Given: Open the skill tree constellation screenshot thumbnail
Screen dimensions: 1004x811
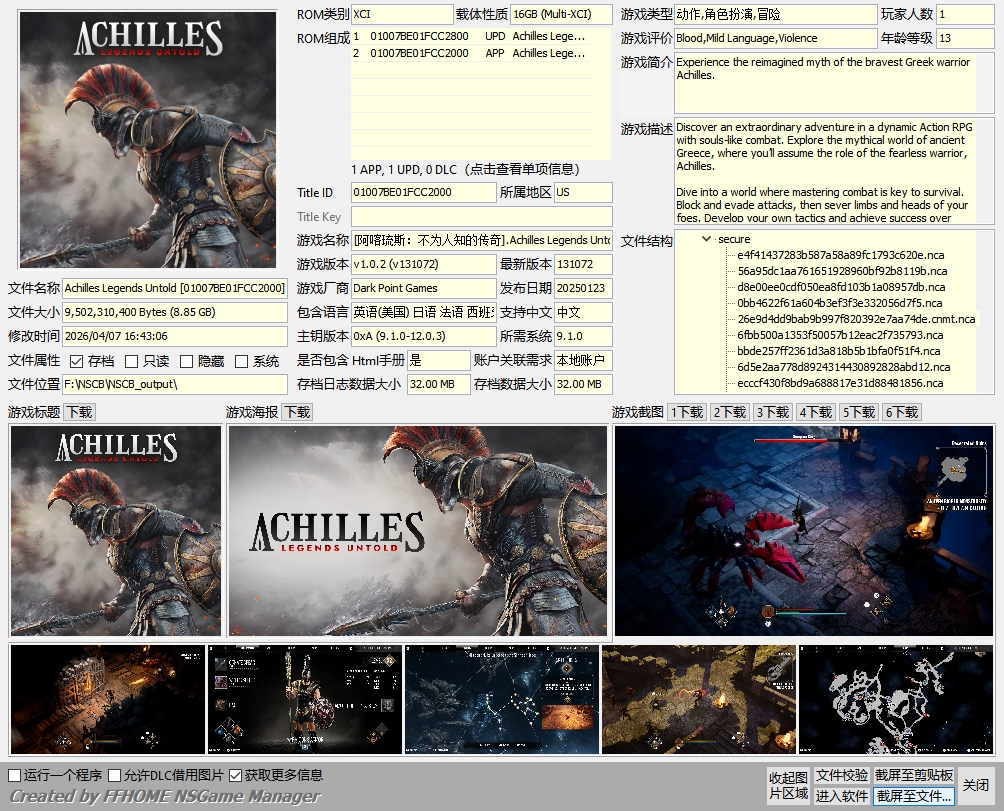Looking at the screenshot, I should (x=502, y=699).
